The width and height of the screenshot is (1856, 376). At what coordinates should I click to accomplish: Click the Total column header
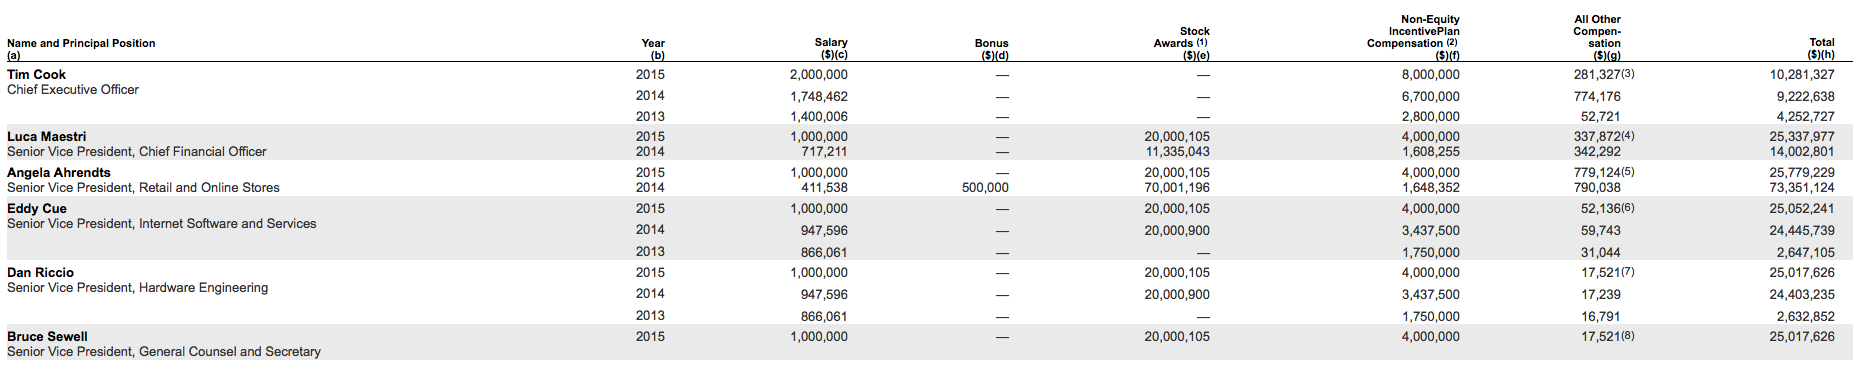[x=1821, y=48]
